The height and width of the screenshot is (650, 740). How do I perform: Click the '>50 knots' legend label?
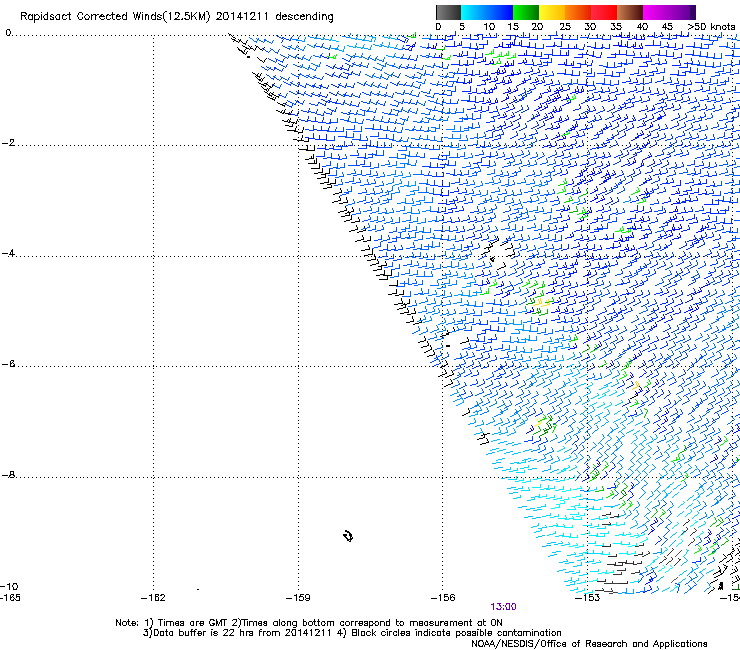click(x=711, y=27)
